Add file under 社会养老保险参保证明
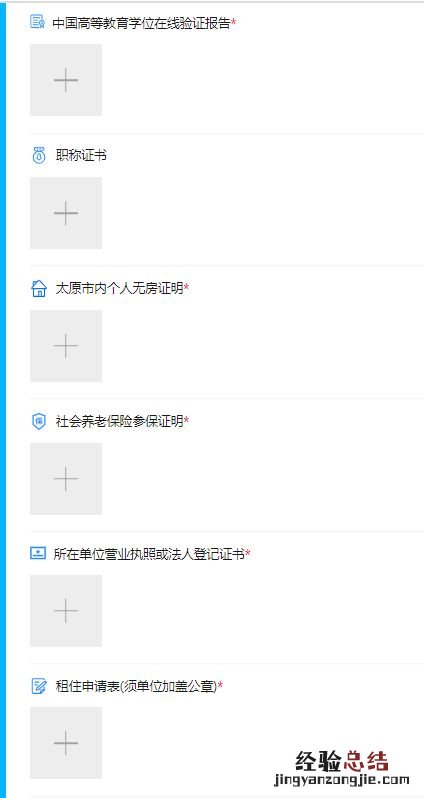Viewport: 424px width, 798px height. (x=66, y=478)
